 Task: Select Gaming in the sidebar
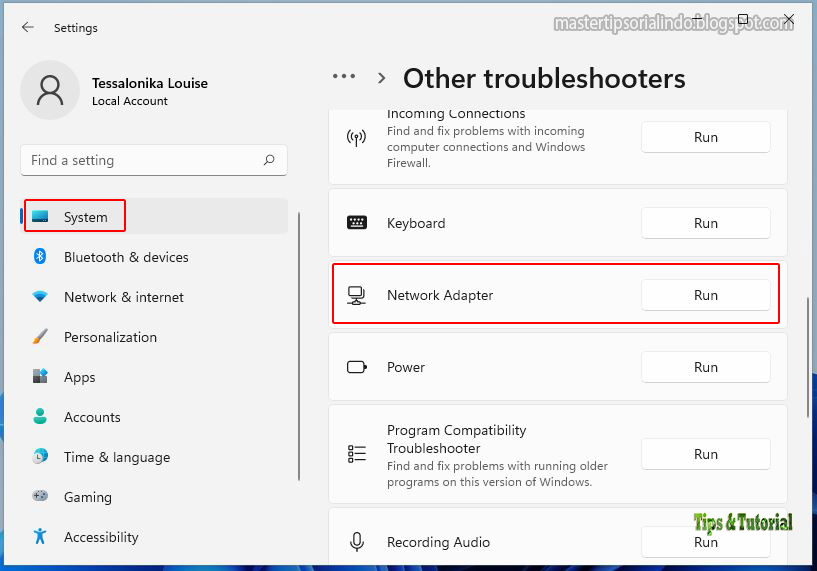pyautogui.click(x=154, y=496)
